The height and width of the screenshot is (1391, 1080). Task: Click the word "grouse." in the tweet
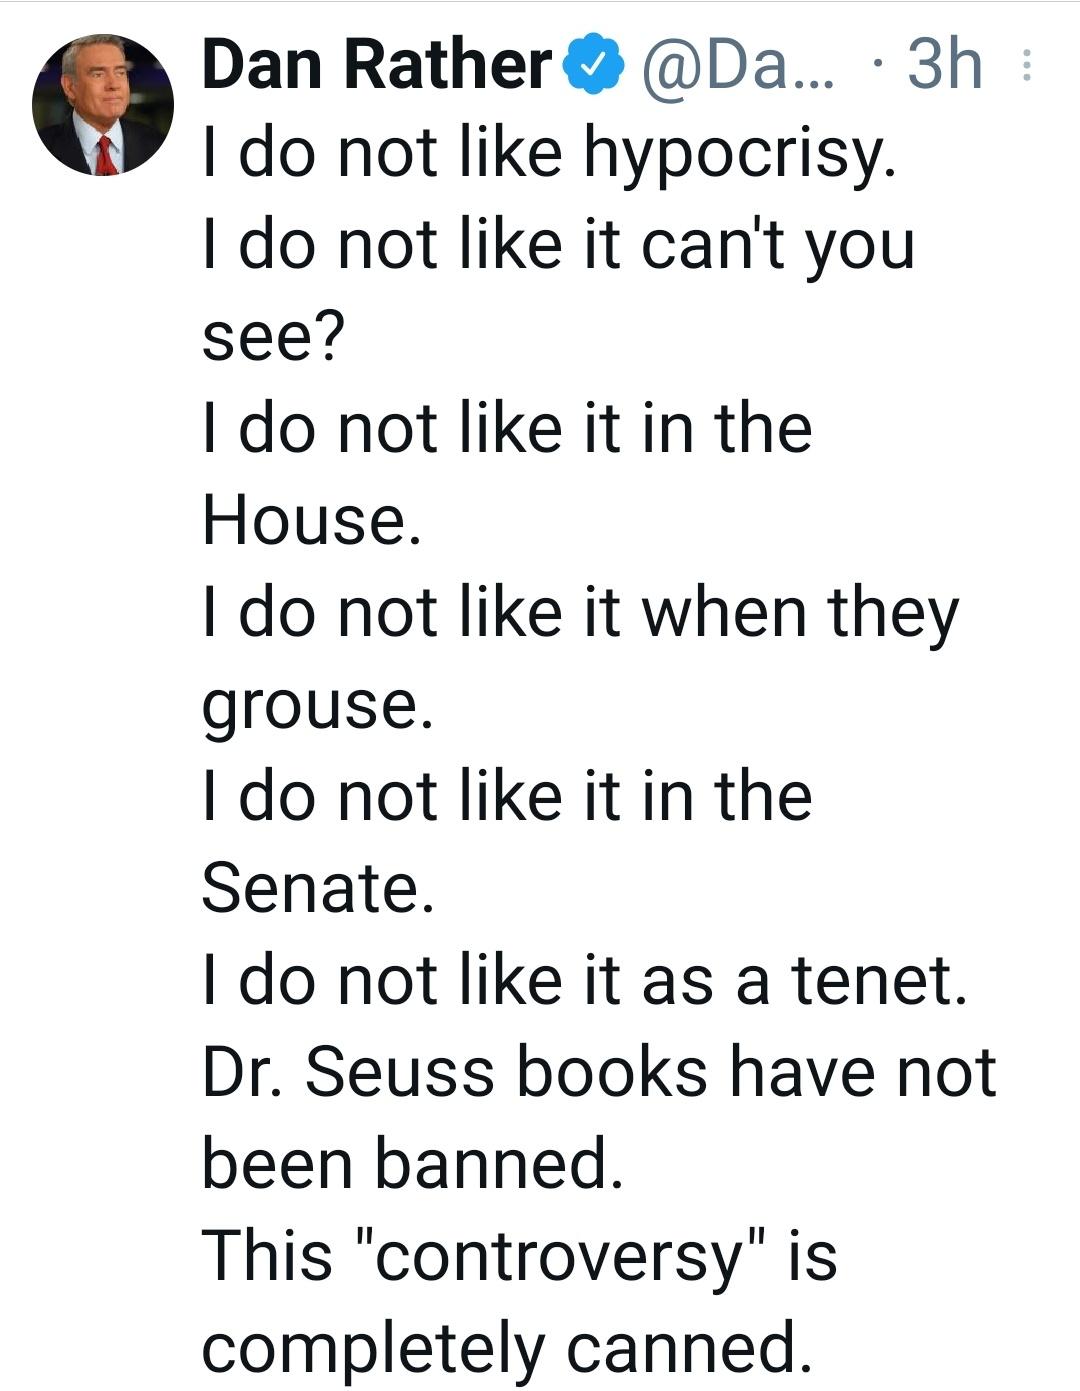click(x=318, y=705)
